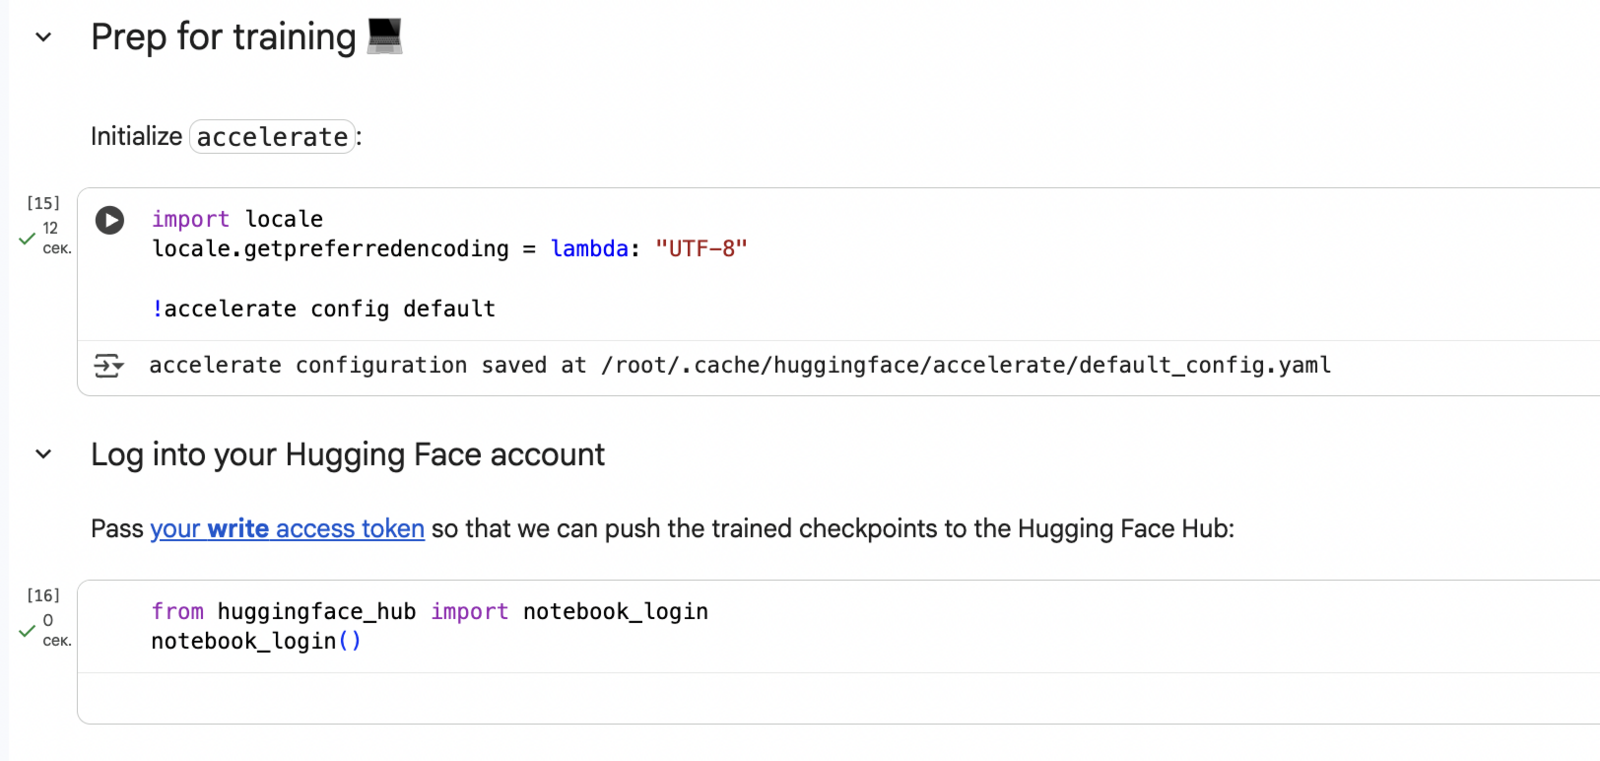Place cursor on the notebook_login() call
The image size is (1600, 761).
pos(255,642)
